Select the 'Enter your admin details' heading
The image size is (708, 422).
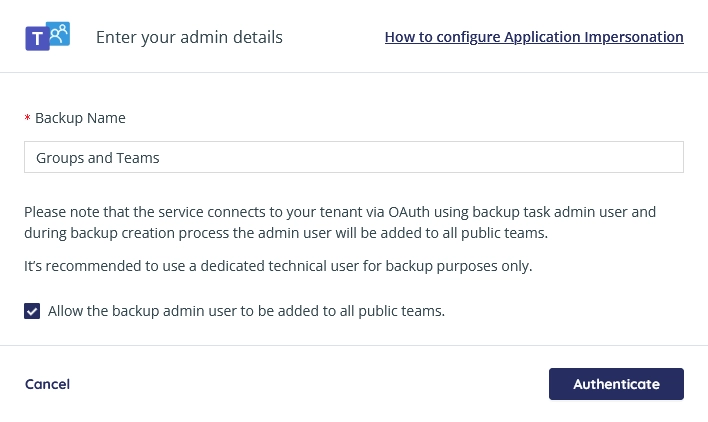[189, 37]
